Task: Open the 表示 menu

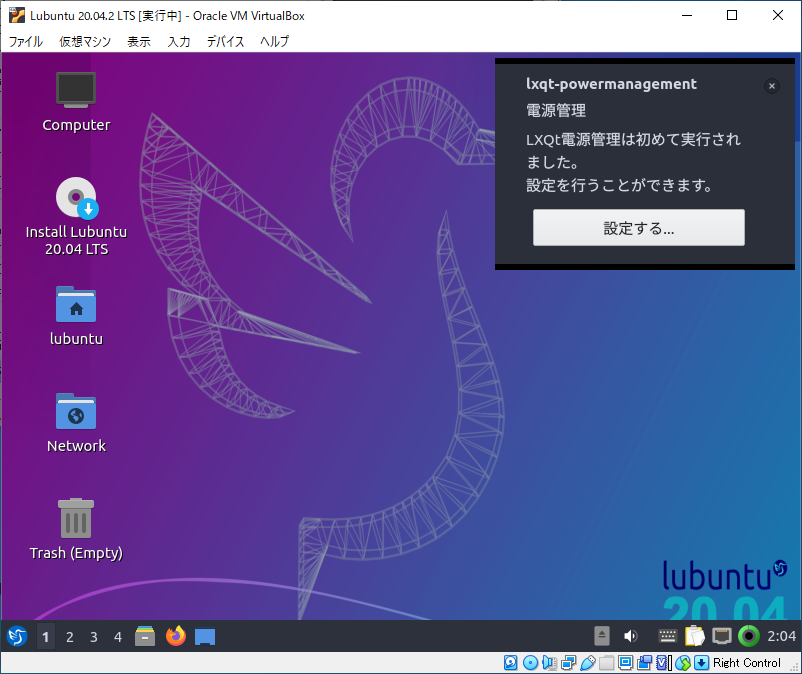Action: click(139, 41)
